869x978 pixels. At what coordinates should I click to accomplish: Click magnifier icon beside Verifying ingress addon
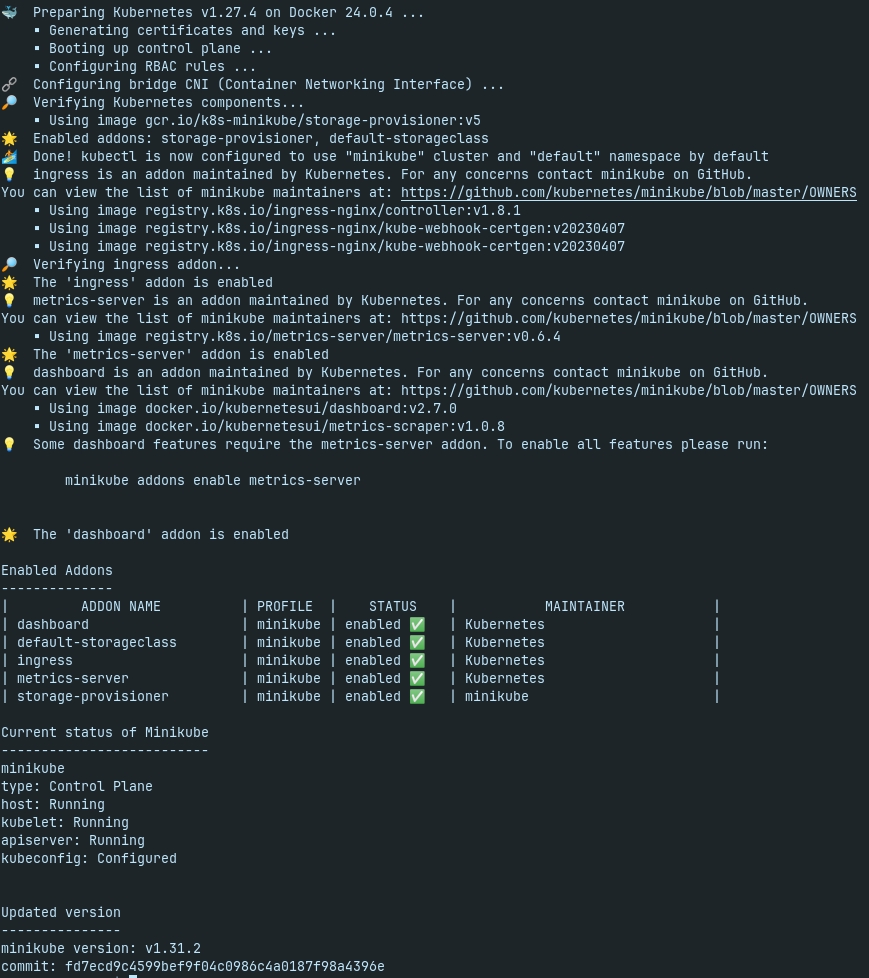[9, 264]
